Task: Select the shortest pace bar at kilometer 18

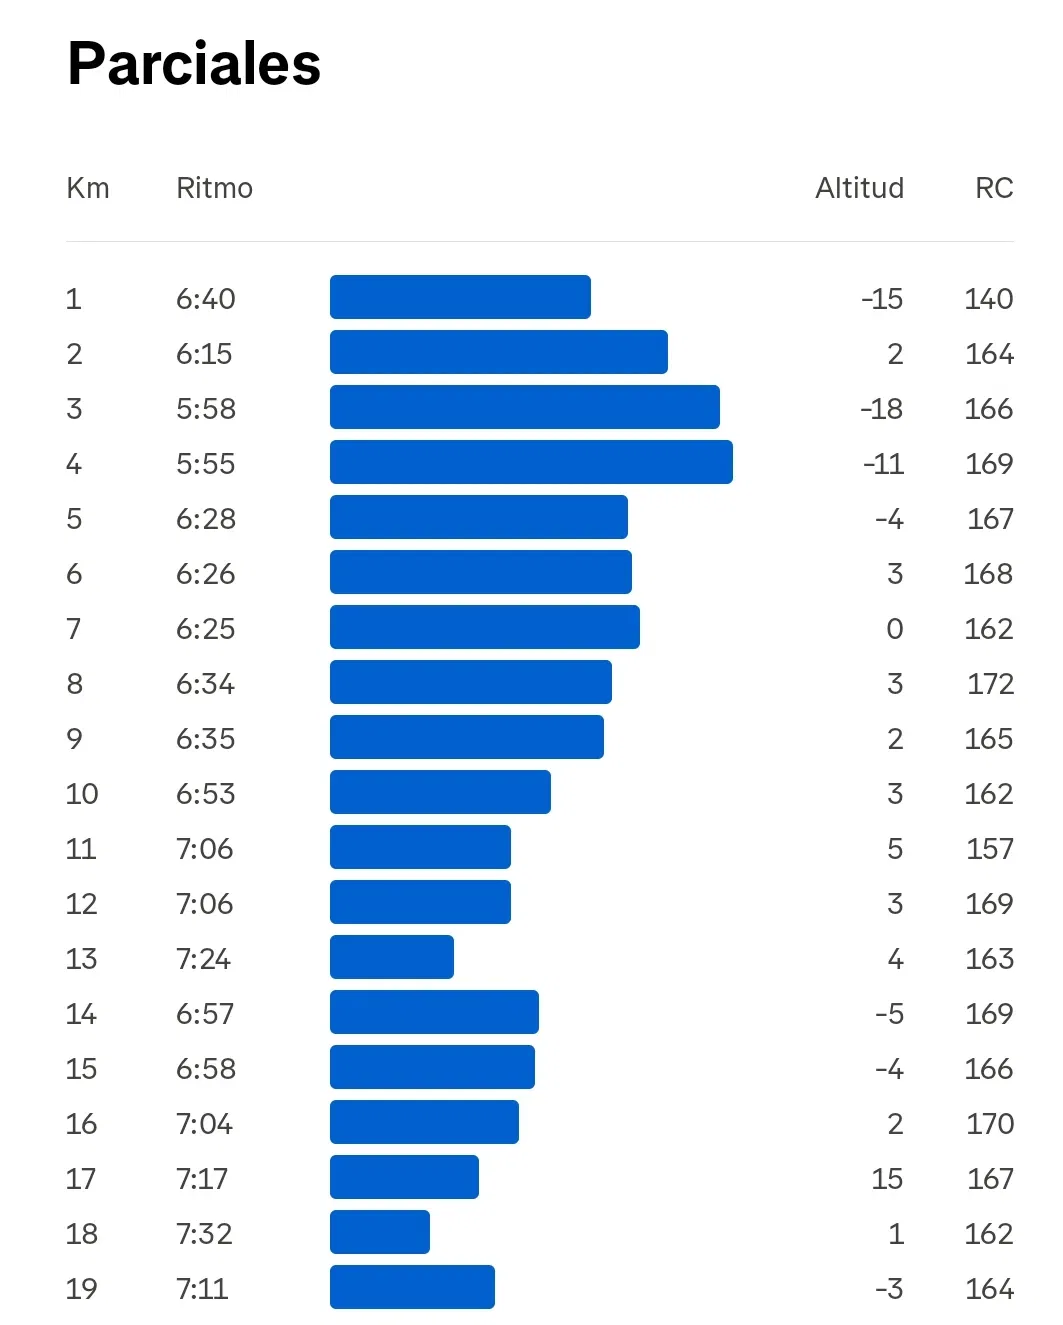Action: coord(380,1232)
